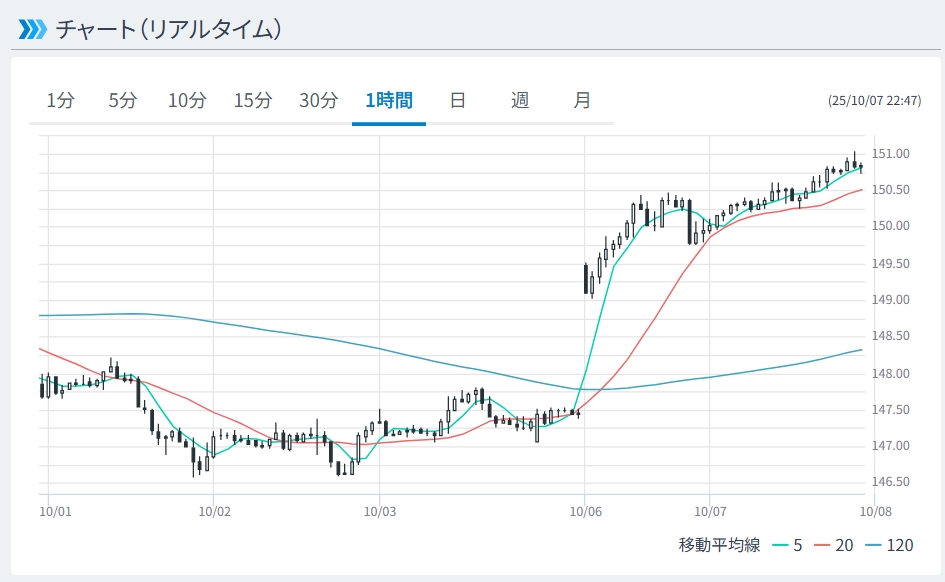Click the blue triple-chevron header icon

point(32,29)
